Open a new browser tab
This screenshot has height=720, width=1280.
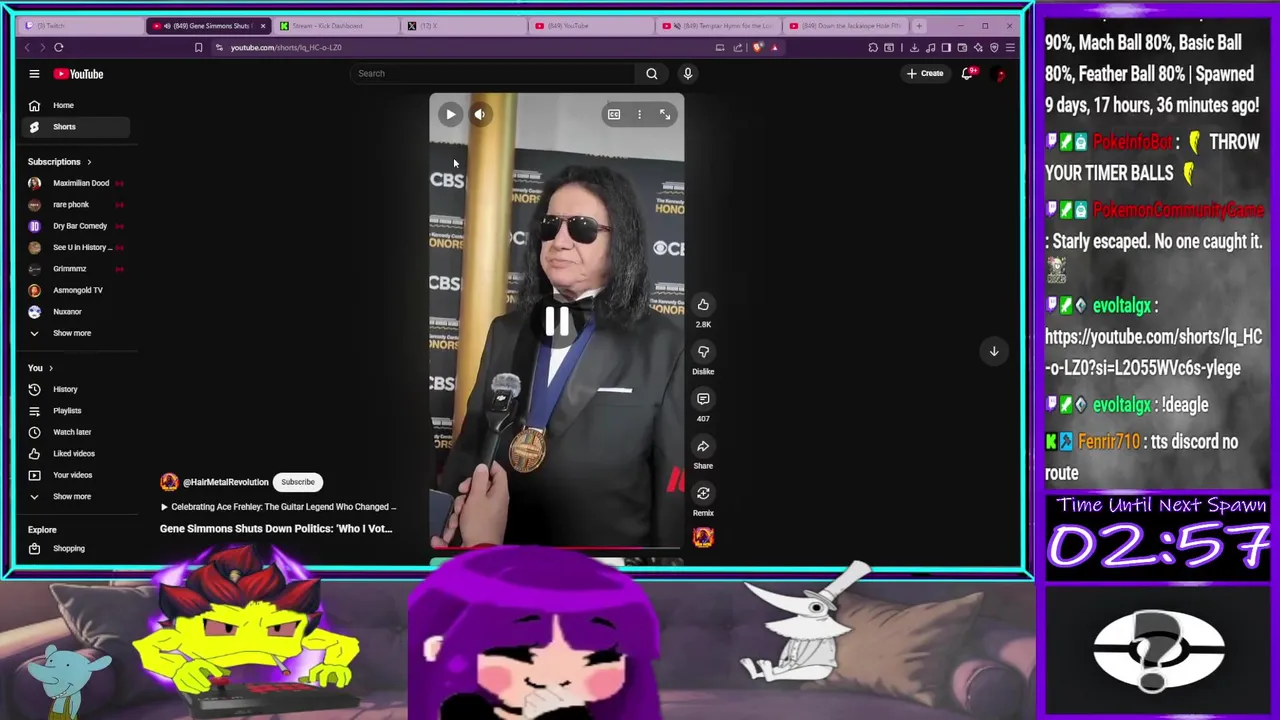919,26
